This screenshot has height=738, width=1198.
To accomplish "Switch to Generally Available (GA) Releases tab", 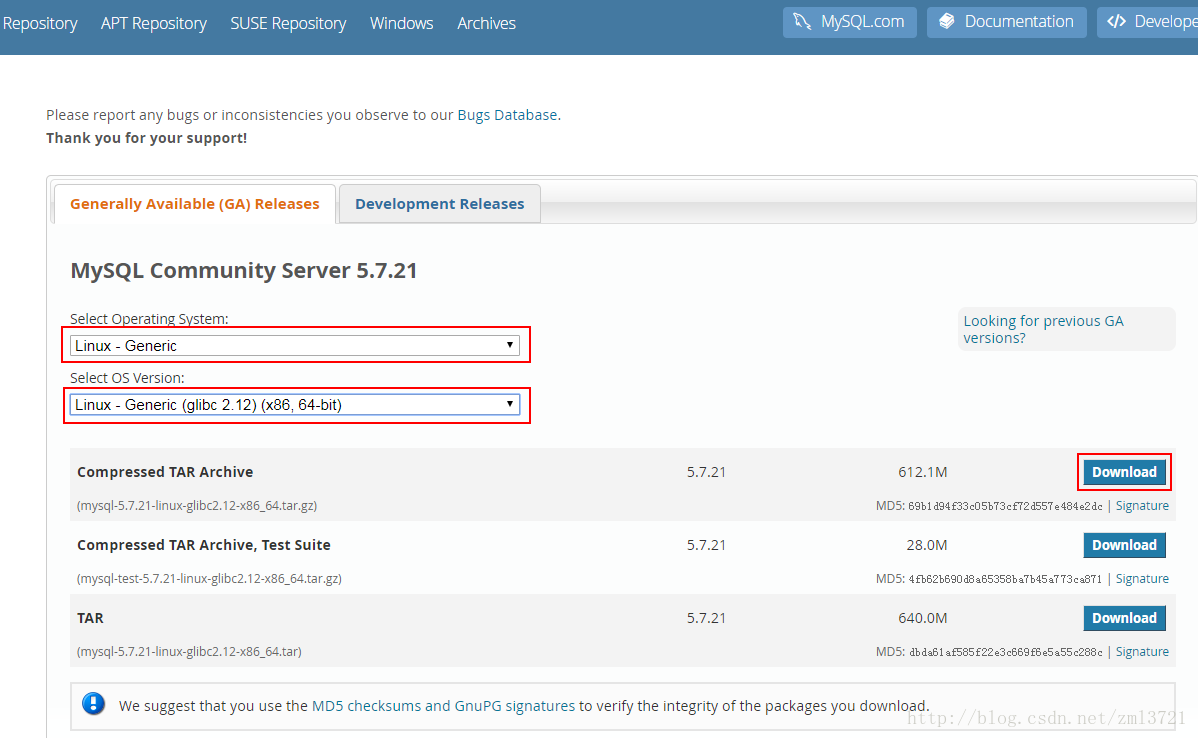I will [x=195, y=204].
